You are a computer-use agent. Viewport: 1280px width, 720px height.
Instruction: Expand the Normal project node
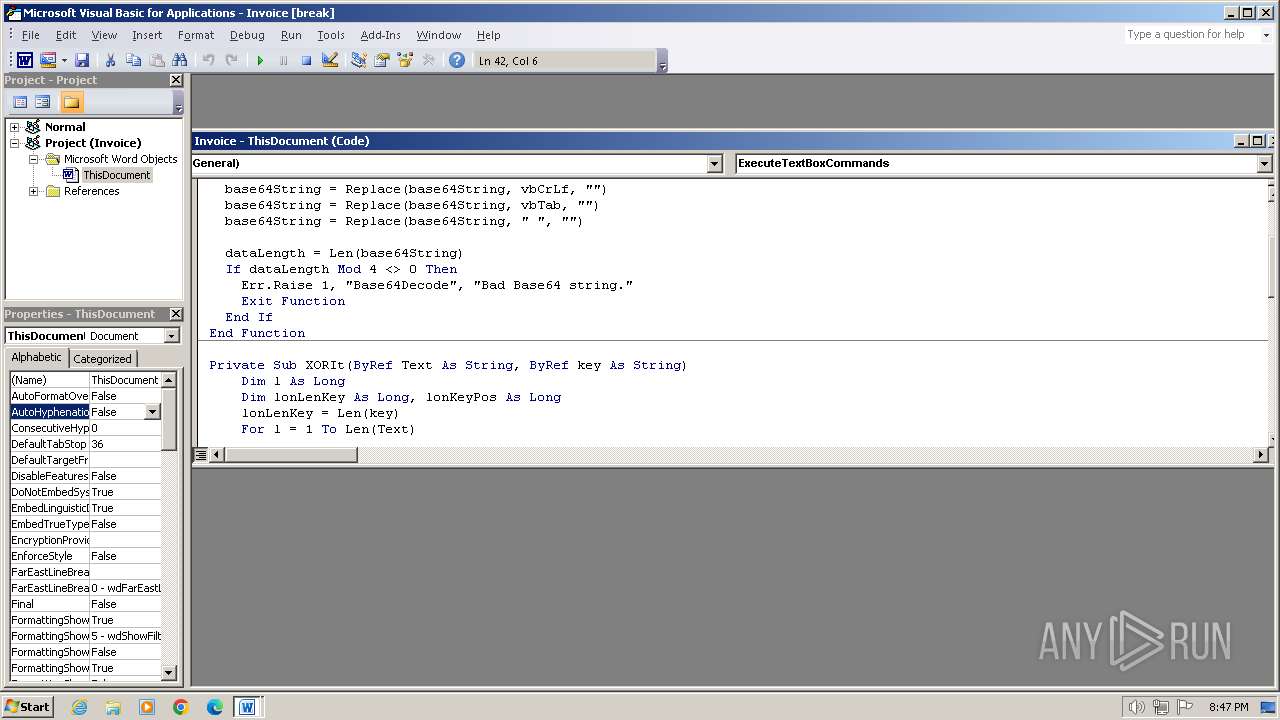[x=15, y=127]
